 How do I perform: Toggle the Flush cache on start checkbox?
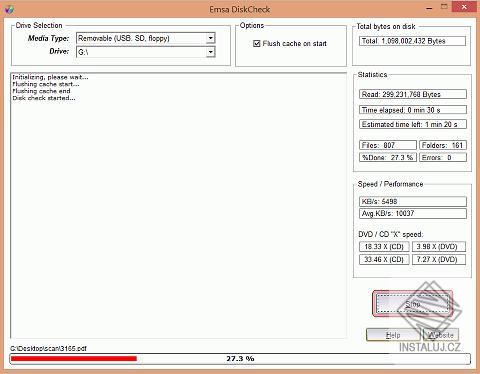tap(256, 44)
